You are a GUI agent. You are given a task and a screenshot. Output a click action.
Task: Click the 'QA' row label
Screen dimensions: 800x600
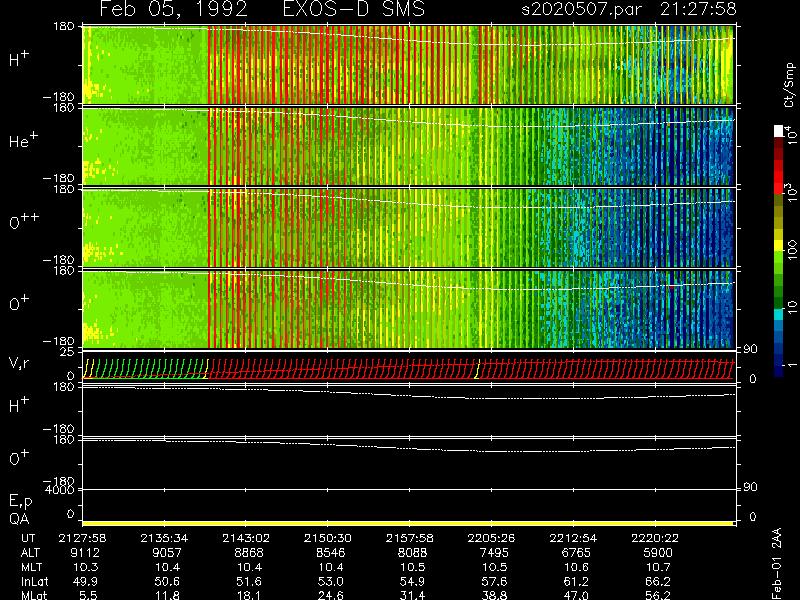19,519
